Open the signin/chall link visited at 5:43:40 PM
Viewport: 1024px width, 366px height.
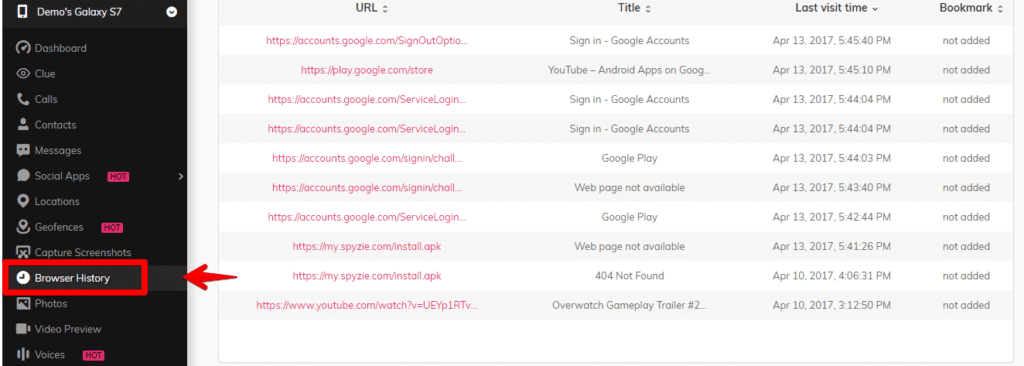click(x=367, y=188)
